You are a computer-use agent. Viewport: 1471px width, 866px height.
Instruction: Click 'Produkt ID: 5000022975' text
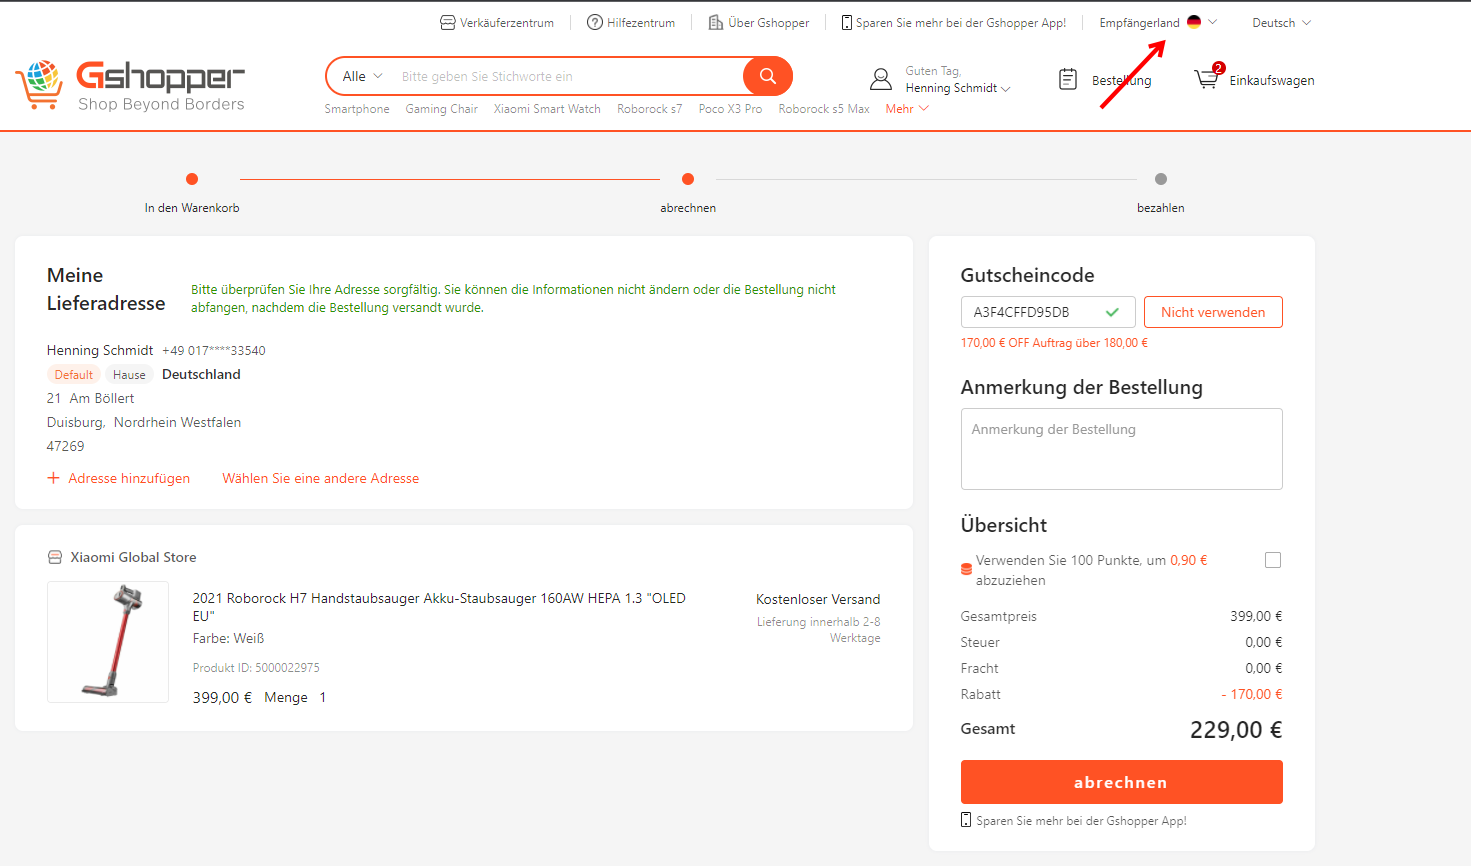pos(256,668)
